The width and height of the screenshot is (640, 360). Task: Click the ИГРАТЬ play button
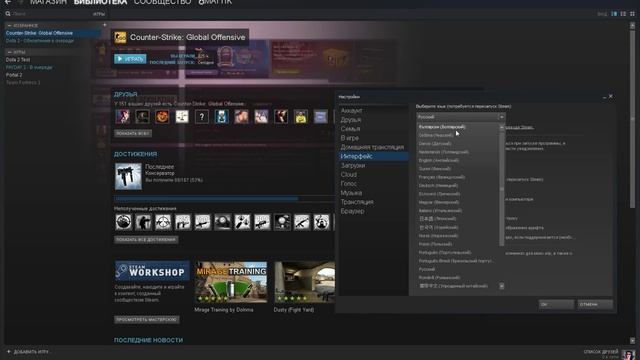pos(130,59)
